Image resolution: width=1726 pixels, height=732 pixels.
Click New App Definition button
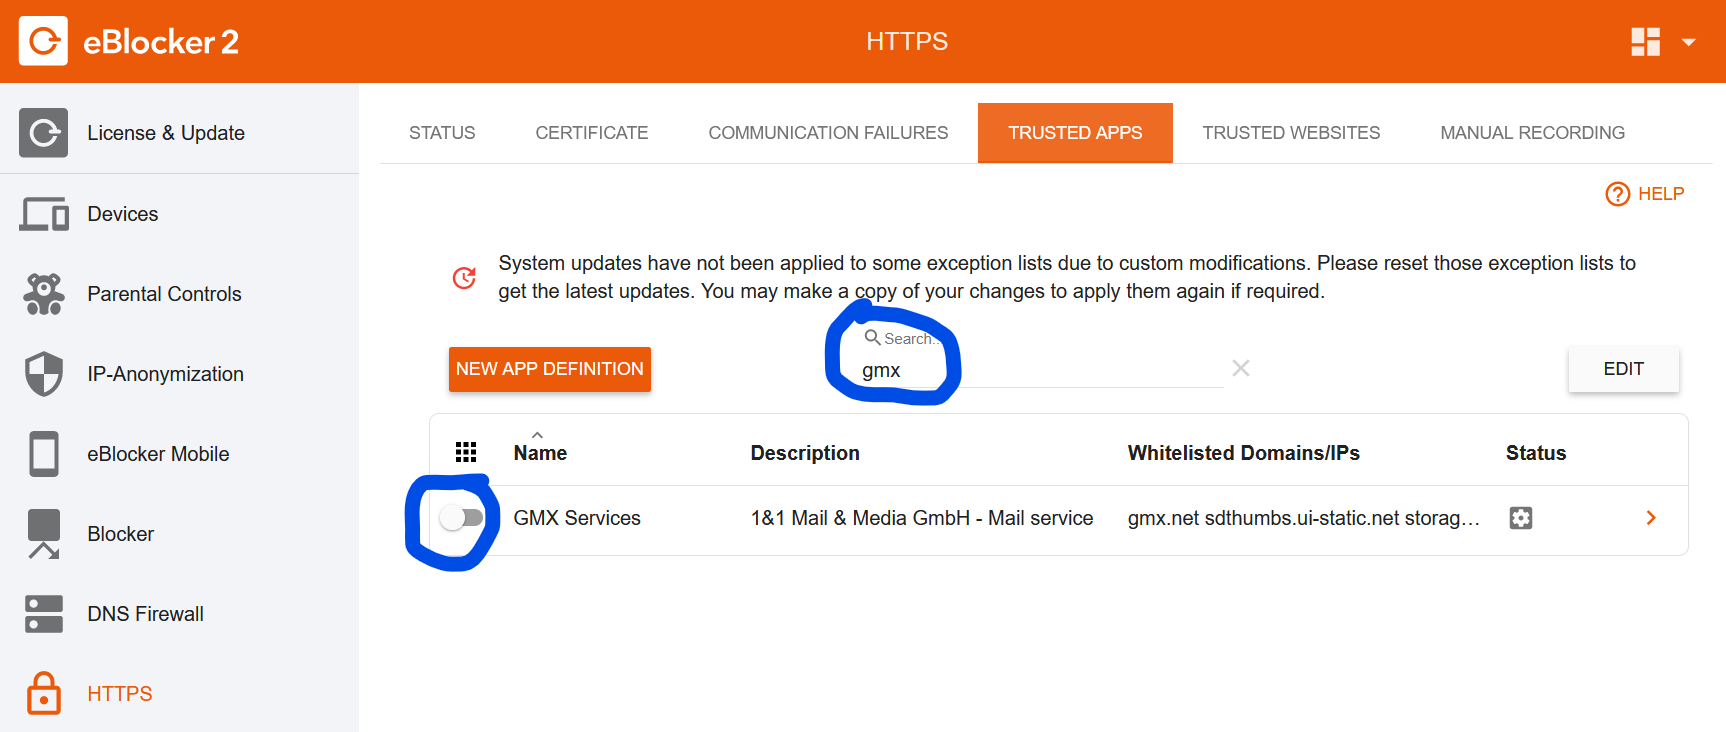pyautogui.click(x=550, y=369)
